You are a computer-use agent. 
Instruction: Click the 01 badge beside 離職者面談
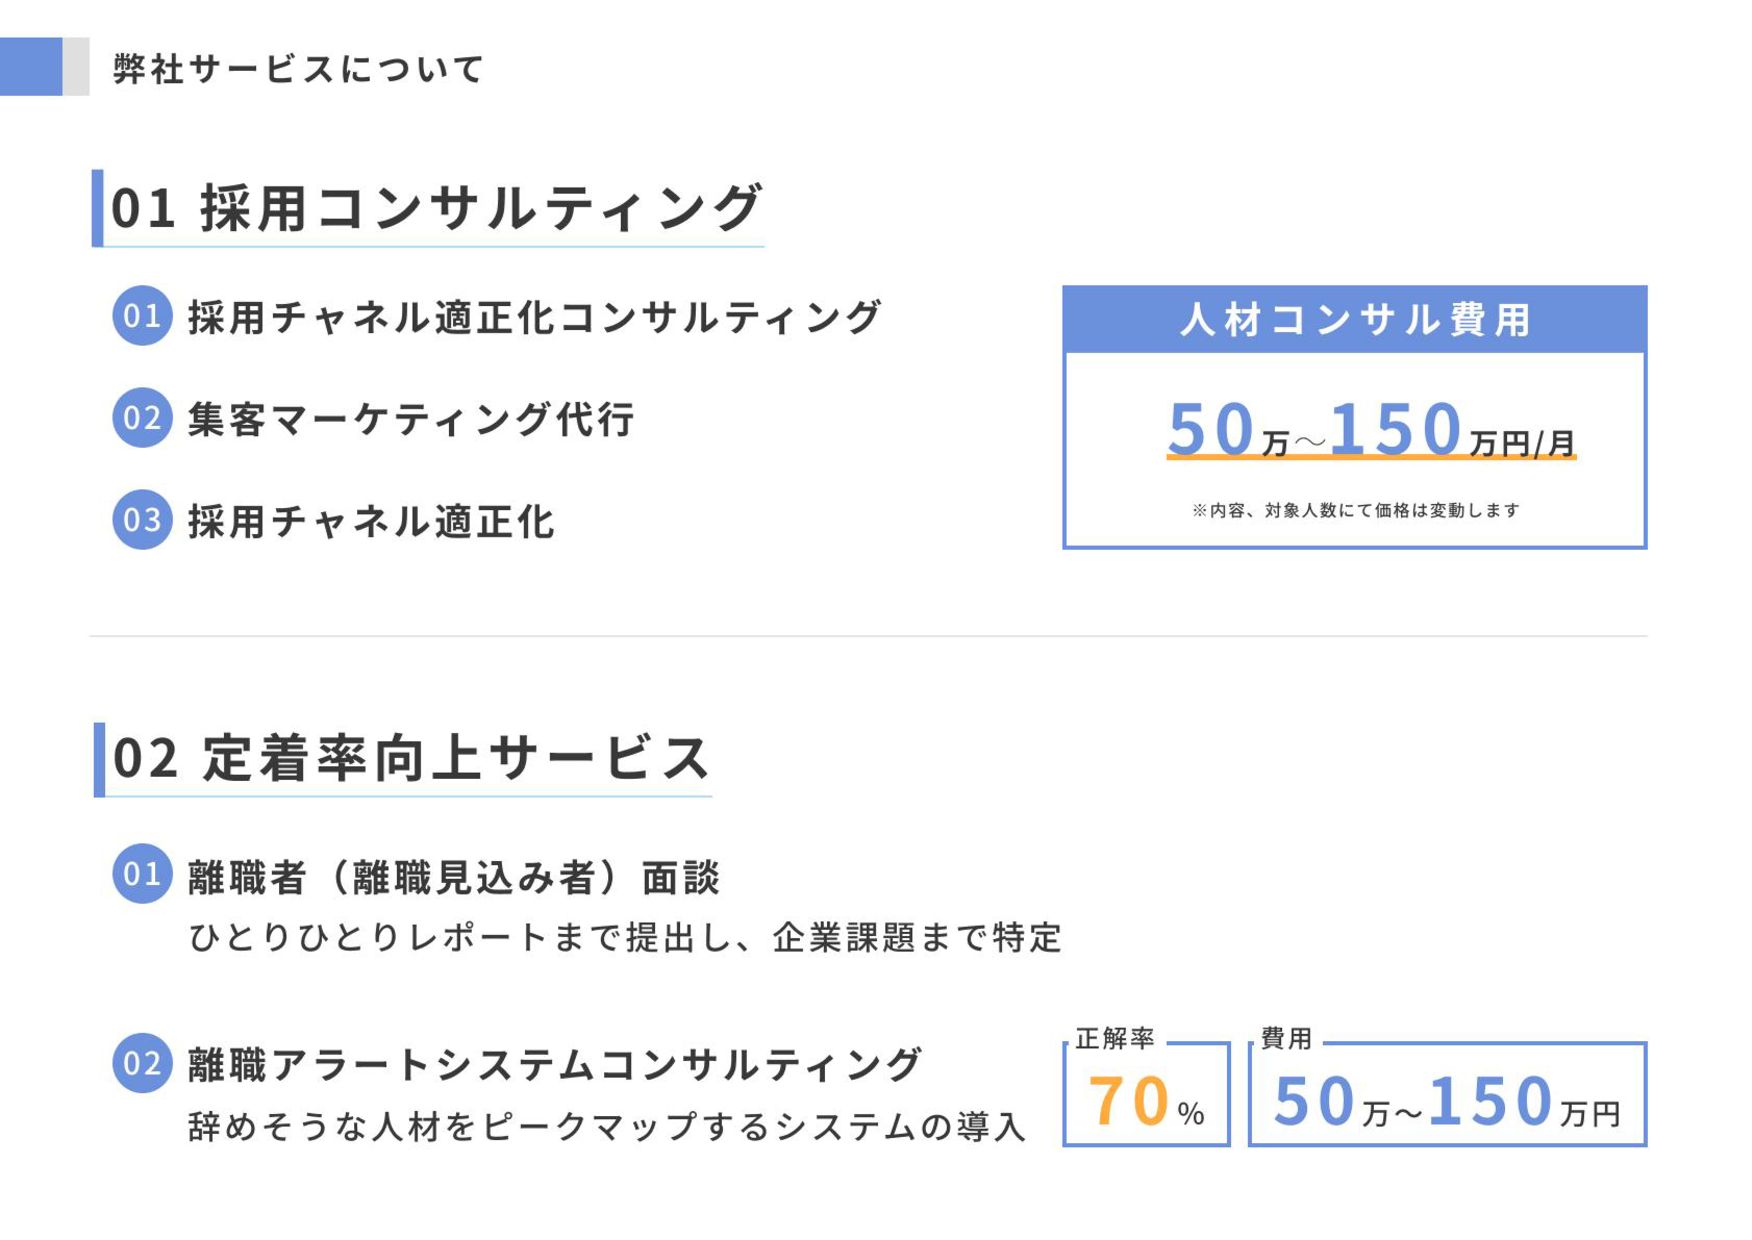click(142, 874)
